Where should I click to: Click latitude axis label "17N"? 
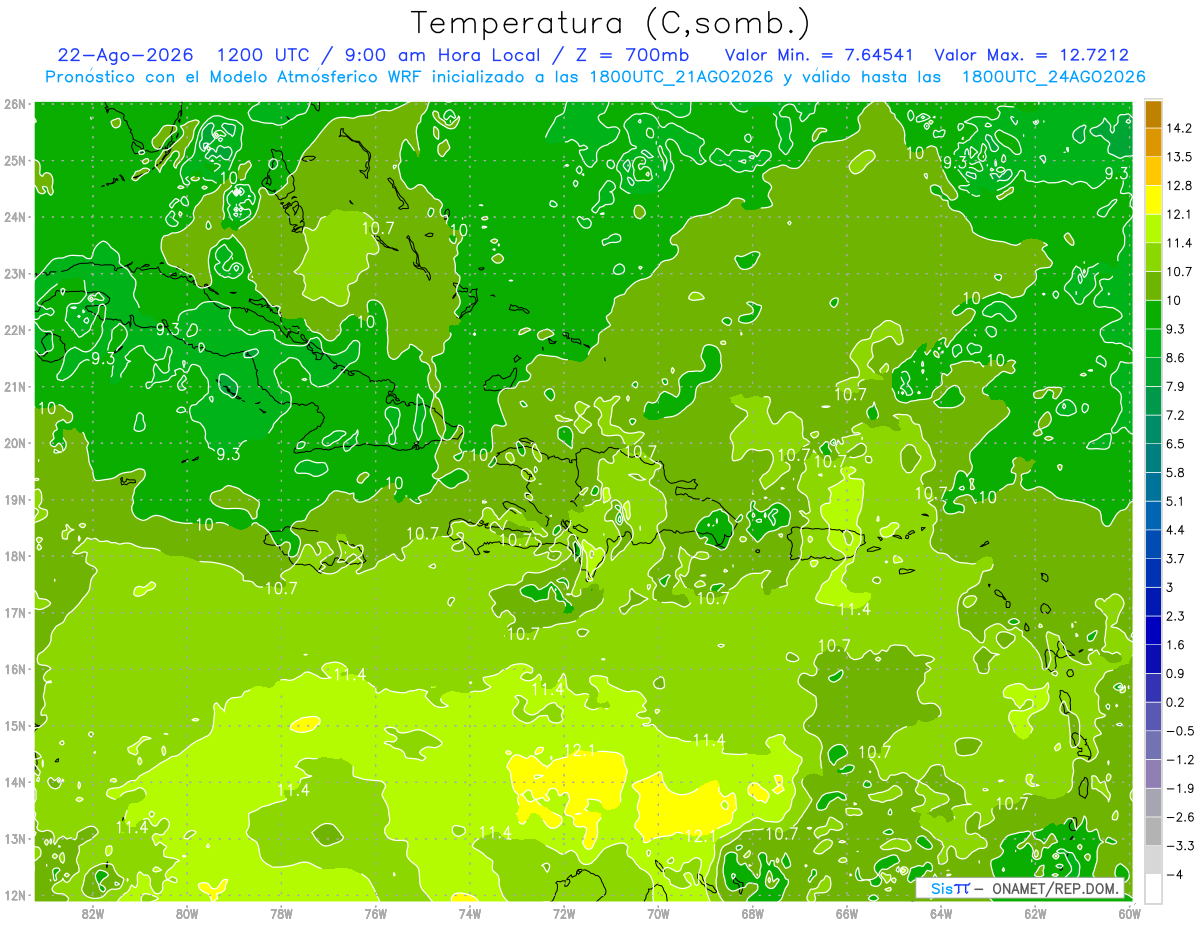[x=15, y=613]
